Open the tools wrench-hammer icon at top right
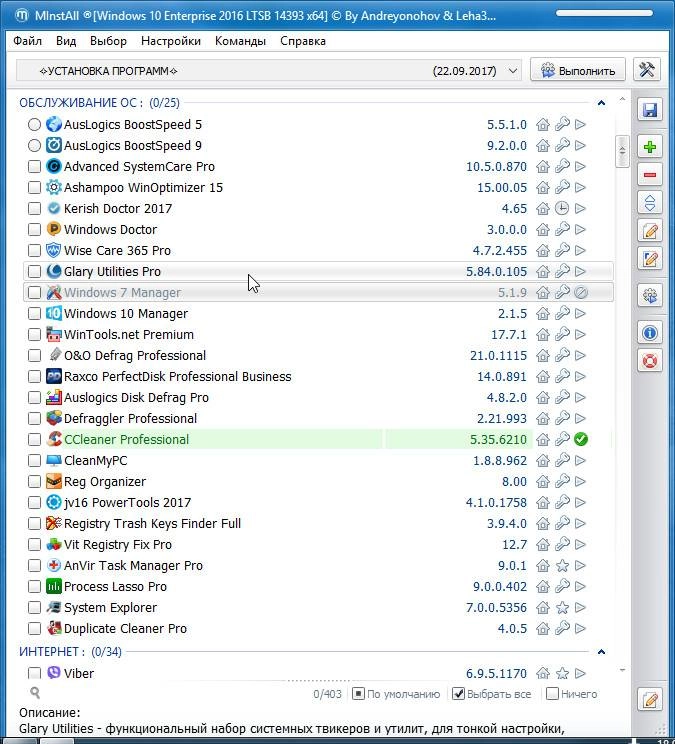 (x=647, y=70)
